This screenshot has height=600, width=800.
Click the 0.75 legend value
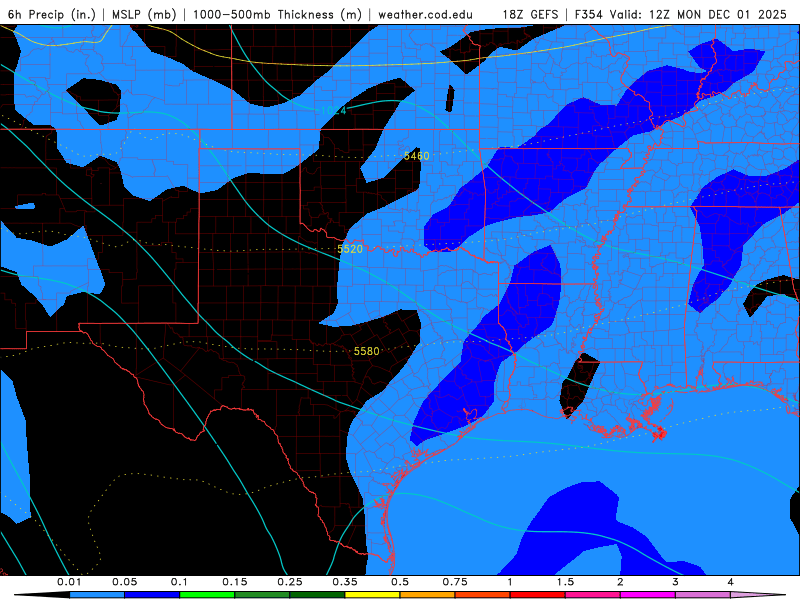tap(455, 582)
